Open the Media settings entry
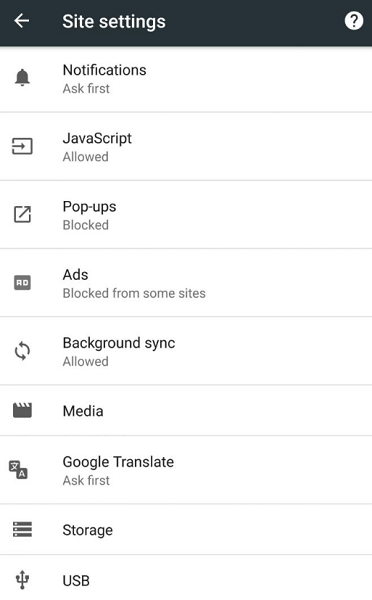This screenshot has height=600, width=372. tap(186, 410)
